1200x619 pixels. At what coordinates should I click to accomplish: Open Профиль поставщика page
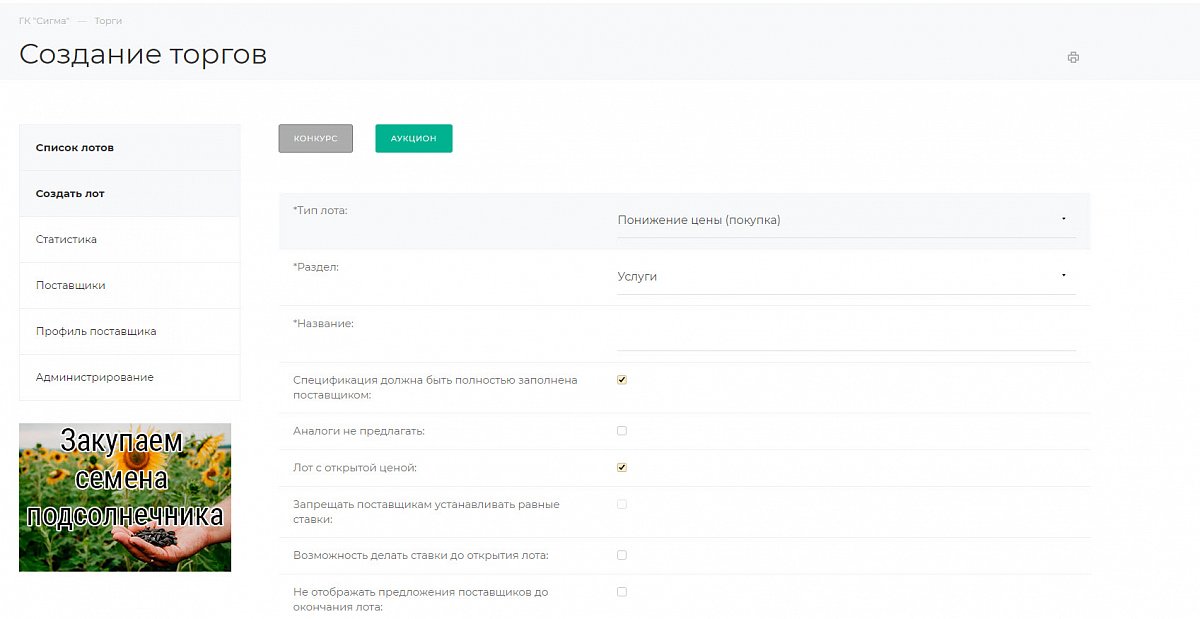pyautogui.click(x=96, y=332)
